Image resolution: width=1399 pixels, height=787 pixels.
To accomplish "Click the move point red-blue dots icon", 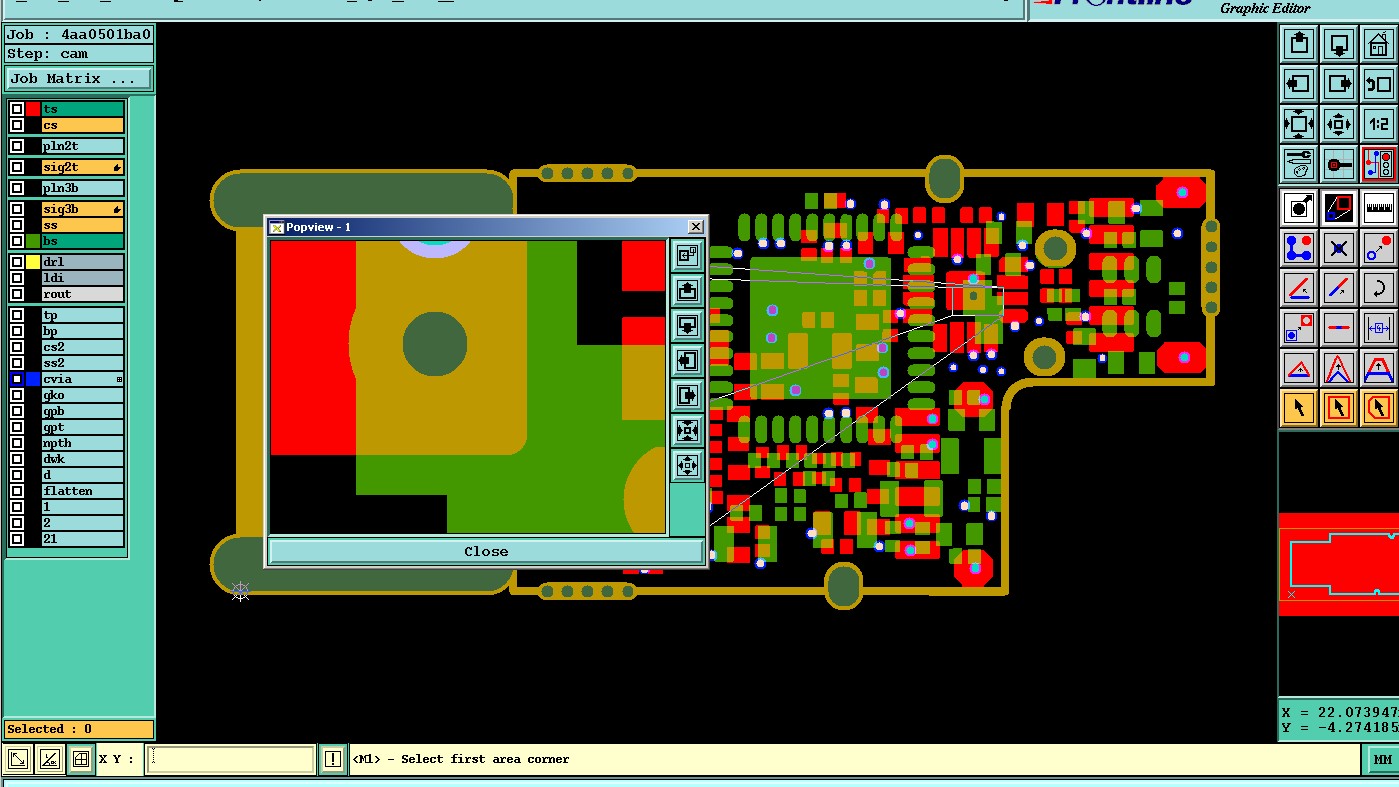I will coord(1379,248).
